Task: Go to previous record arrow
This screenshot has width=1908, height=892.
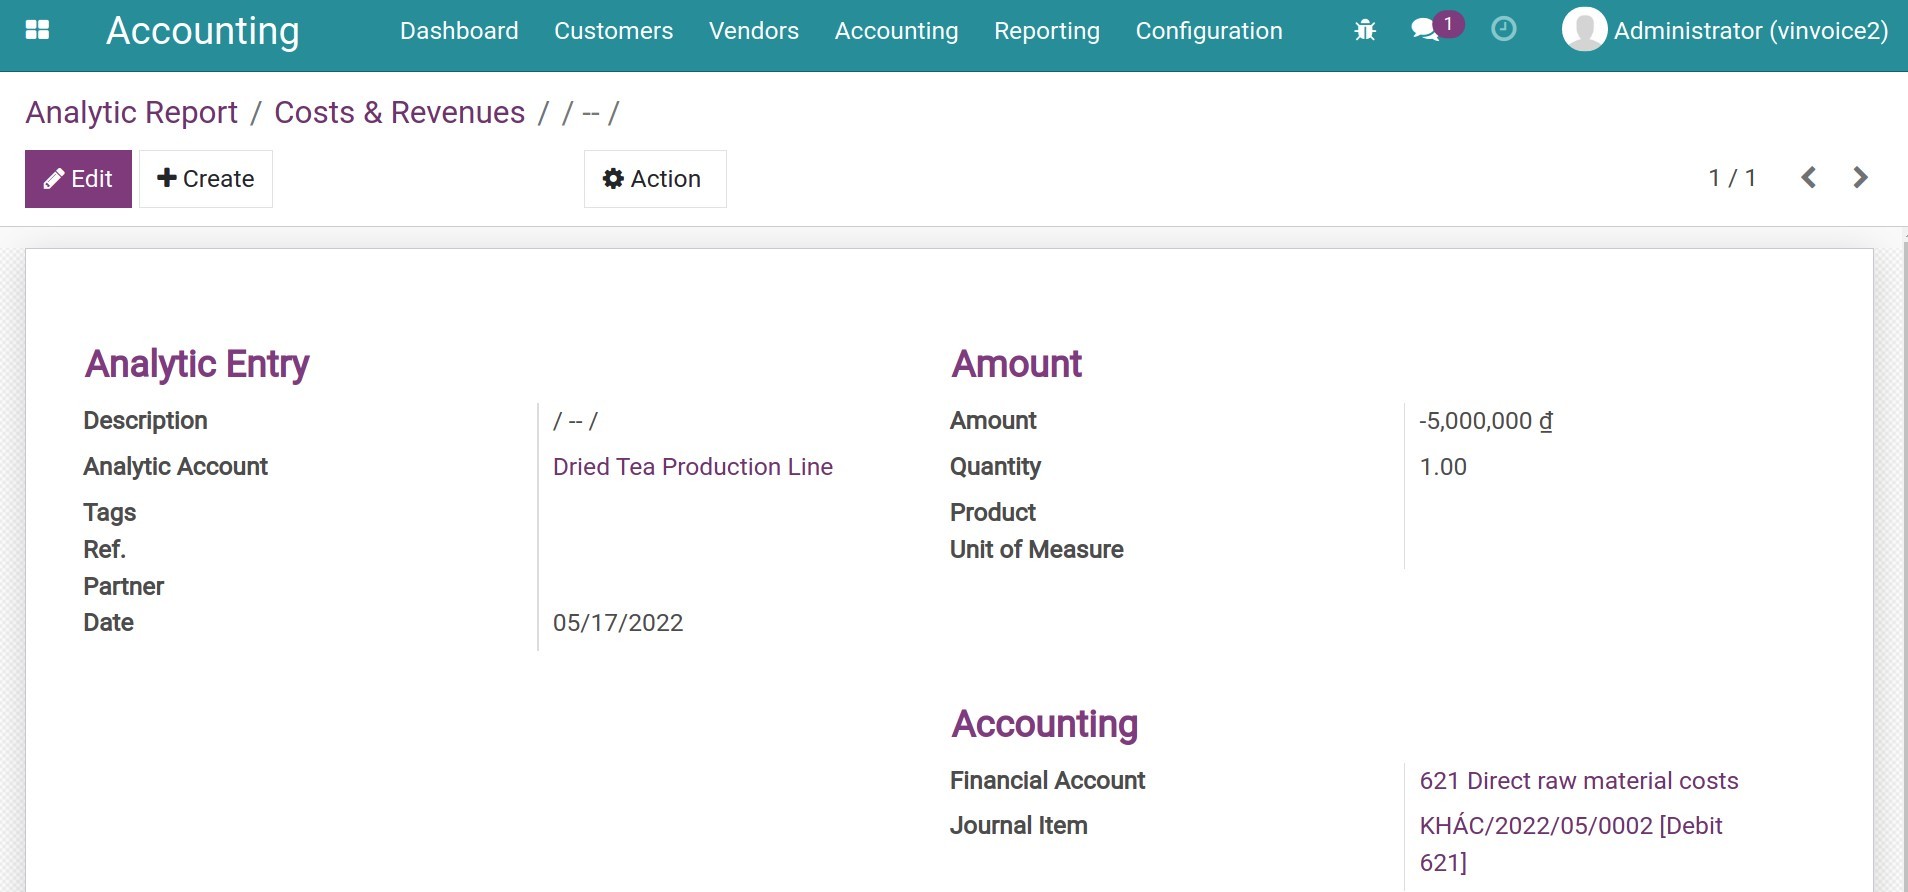Action: [x=1808, y=178]
